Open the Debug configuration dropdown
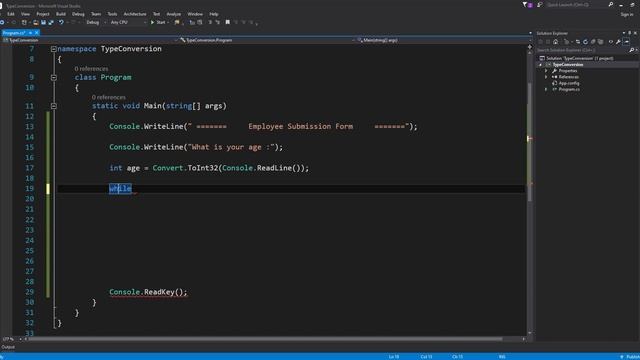This screenshot has height=360, width=640. pyautogui.click(x=96, y=22)
